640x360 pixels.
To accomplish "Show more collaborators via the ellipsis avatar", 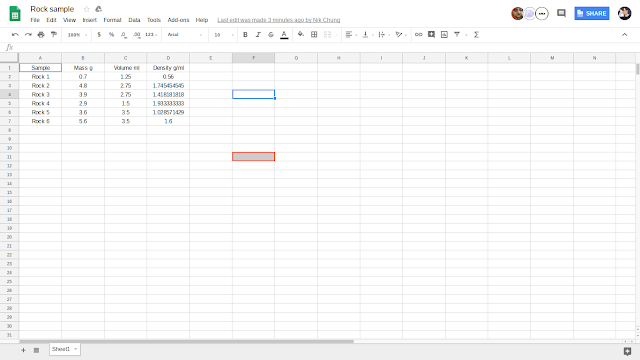I will click(x=542, y=13).
